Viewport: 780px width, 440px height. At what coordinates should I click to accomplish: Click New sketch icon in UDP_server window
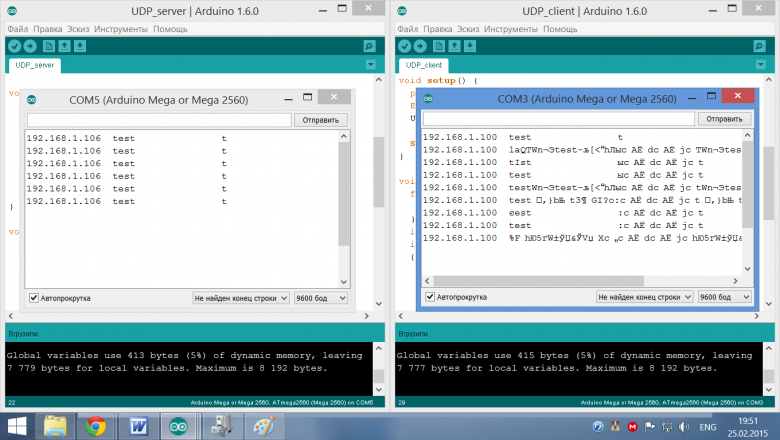pyautogui.click(x=49, y=46)
